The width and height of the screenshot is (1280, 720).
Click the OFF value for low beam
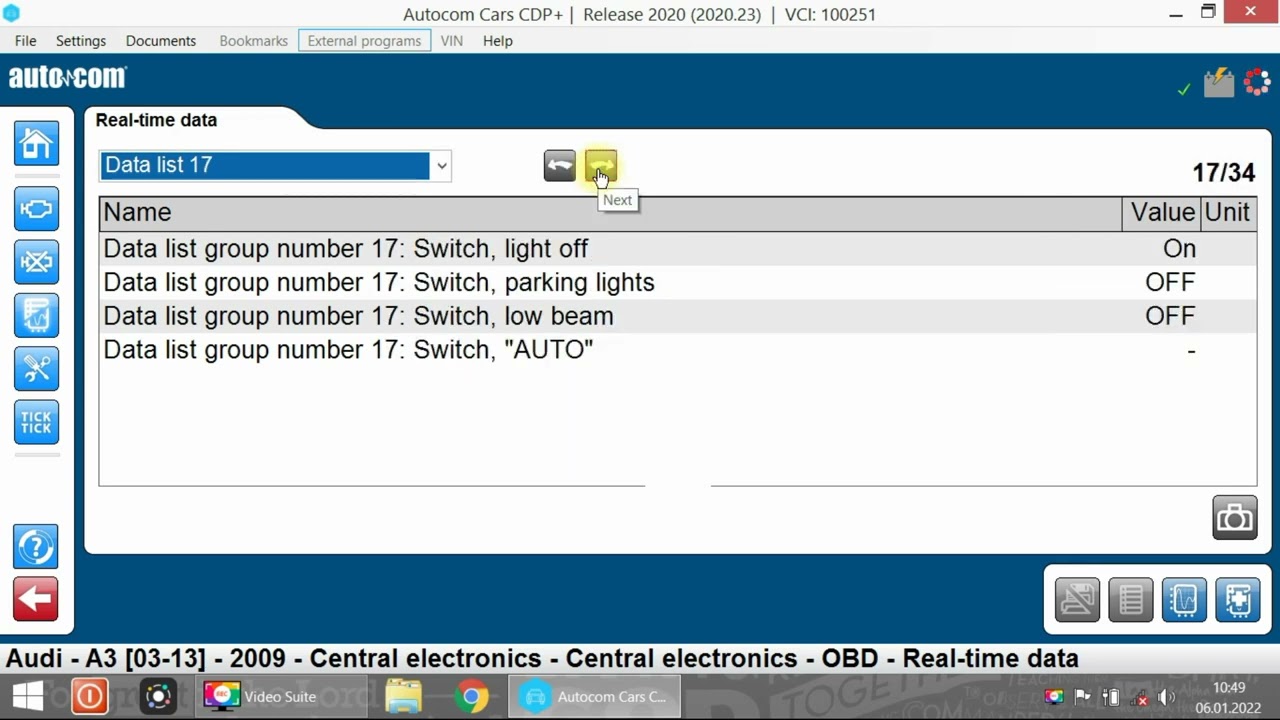pos(1170,317)
